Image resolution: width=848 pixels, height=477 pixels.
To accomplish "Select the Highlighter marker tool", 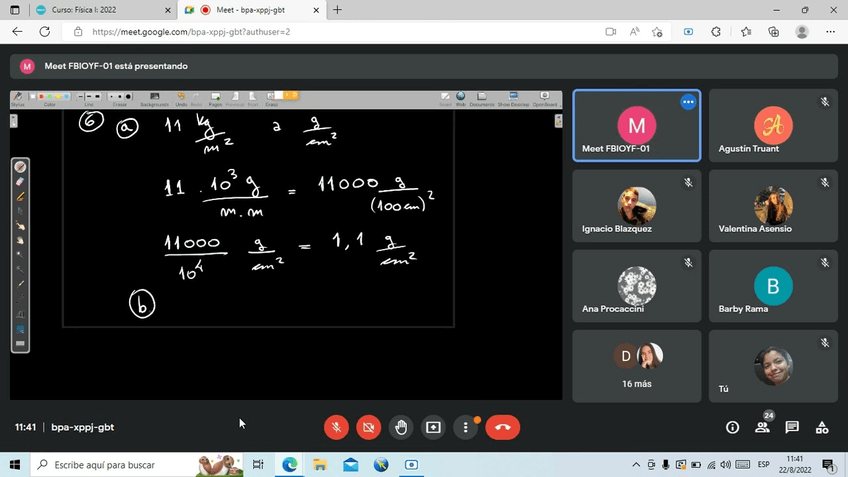I will (20, 196).
